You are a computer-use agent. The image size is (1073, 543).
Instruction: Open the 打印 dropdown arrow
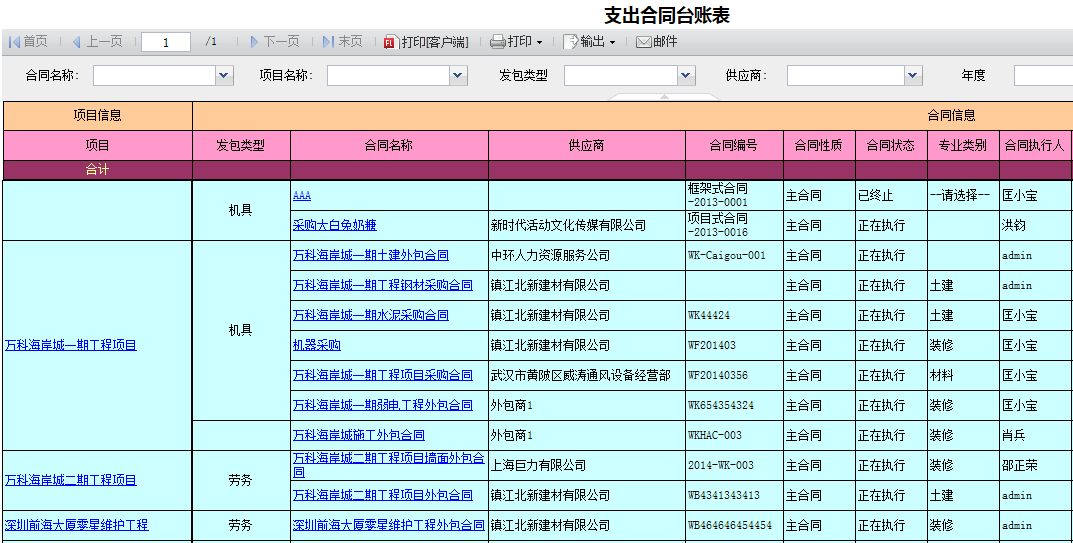(539, 42)
